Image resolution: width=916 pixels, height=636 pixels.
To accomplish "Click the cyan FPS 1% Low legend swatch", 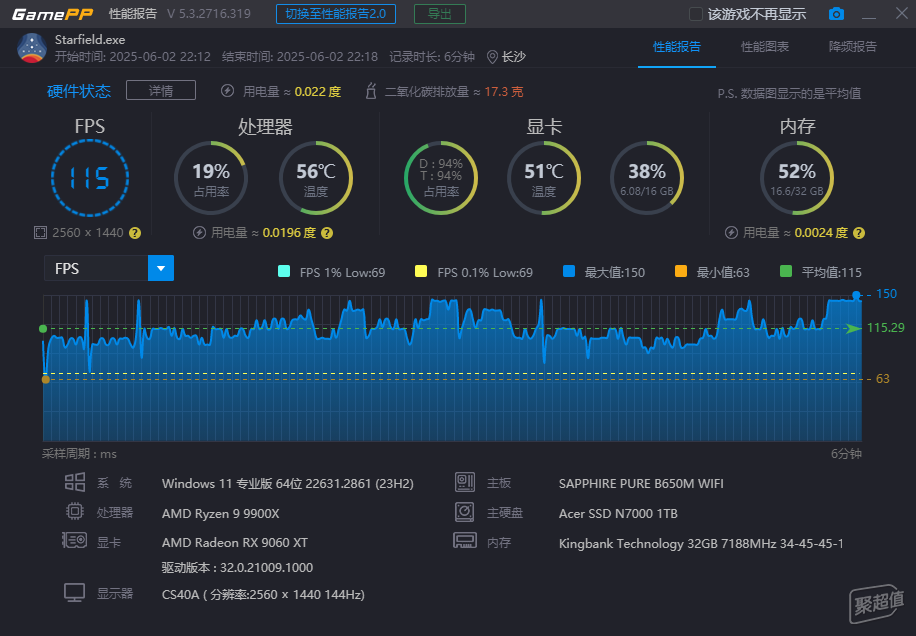I will tap(284, 271).
